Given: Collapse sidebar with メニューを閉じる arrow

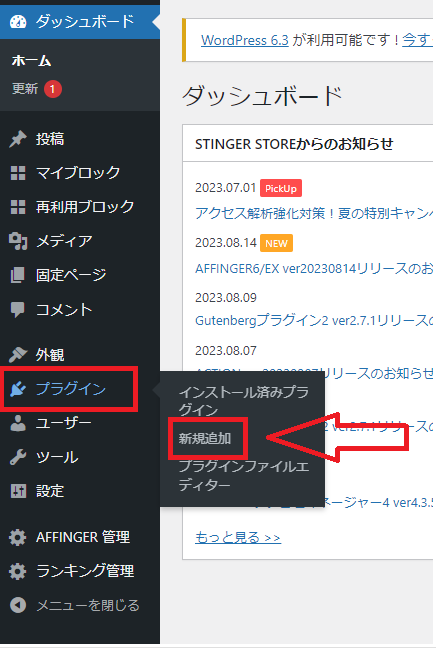Looking at the screenshot, I should pyautogui.click(x=75, y=605).
